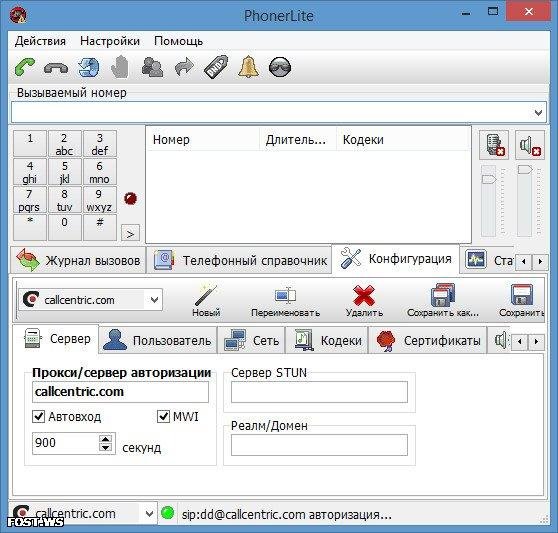Open the Настройки menu
Image resolution: width=558 pixels, height=533 pixels.
[110, 41]
